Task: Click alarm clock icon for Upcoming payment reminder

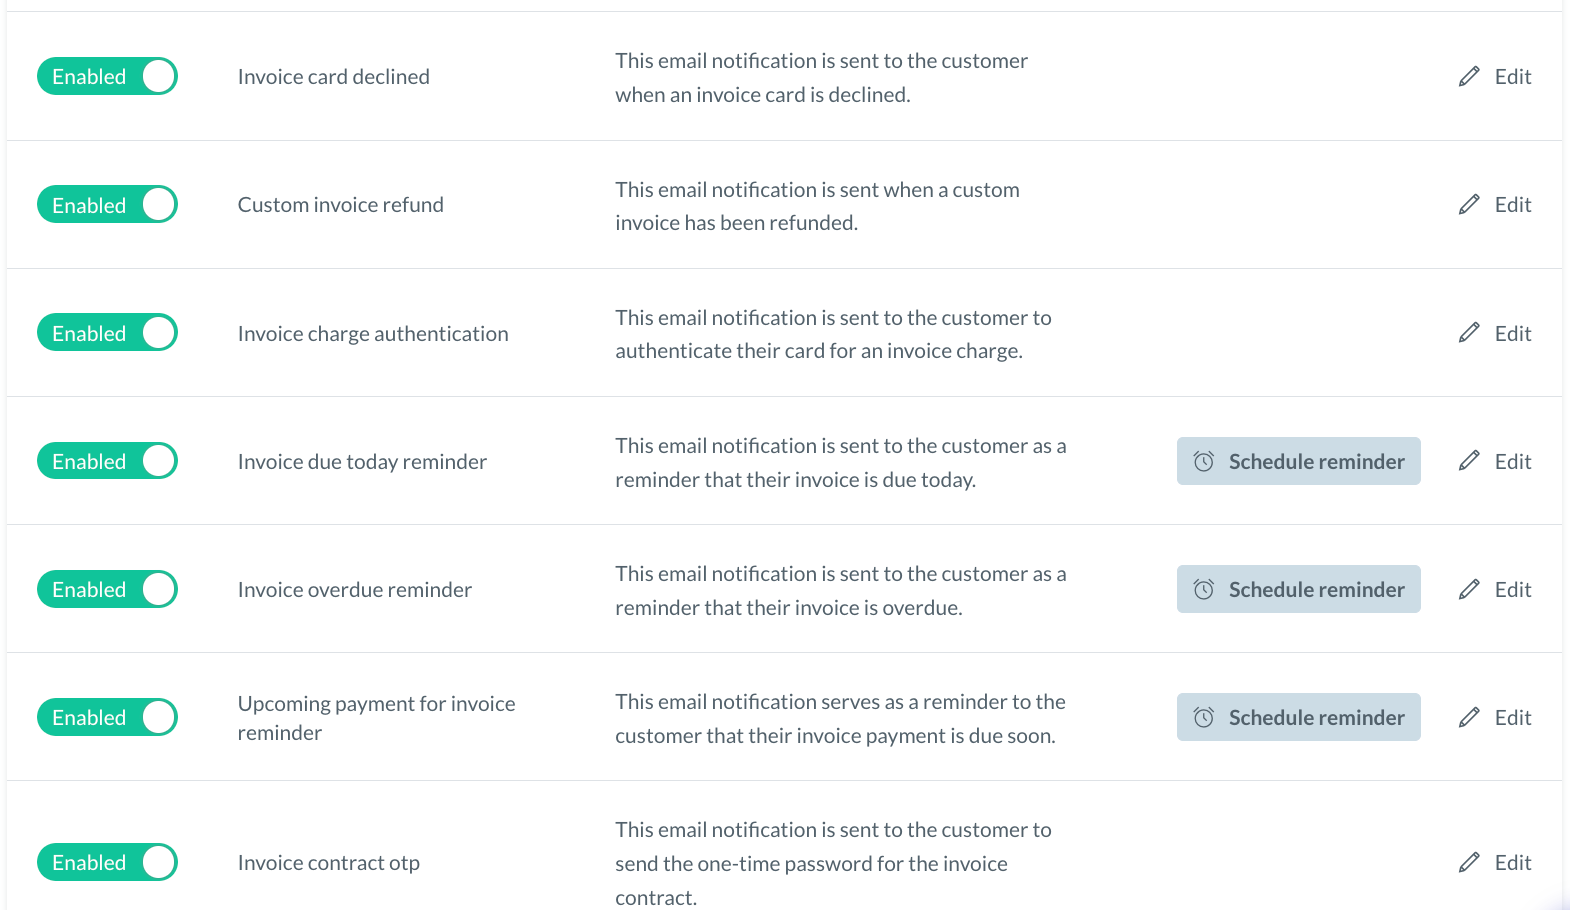Action: (x=1204, y=717)
